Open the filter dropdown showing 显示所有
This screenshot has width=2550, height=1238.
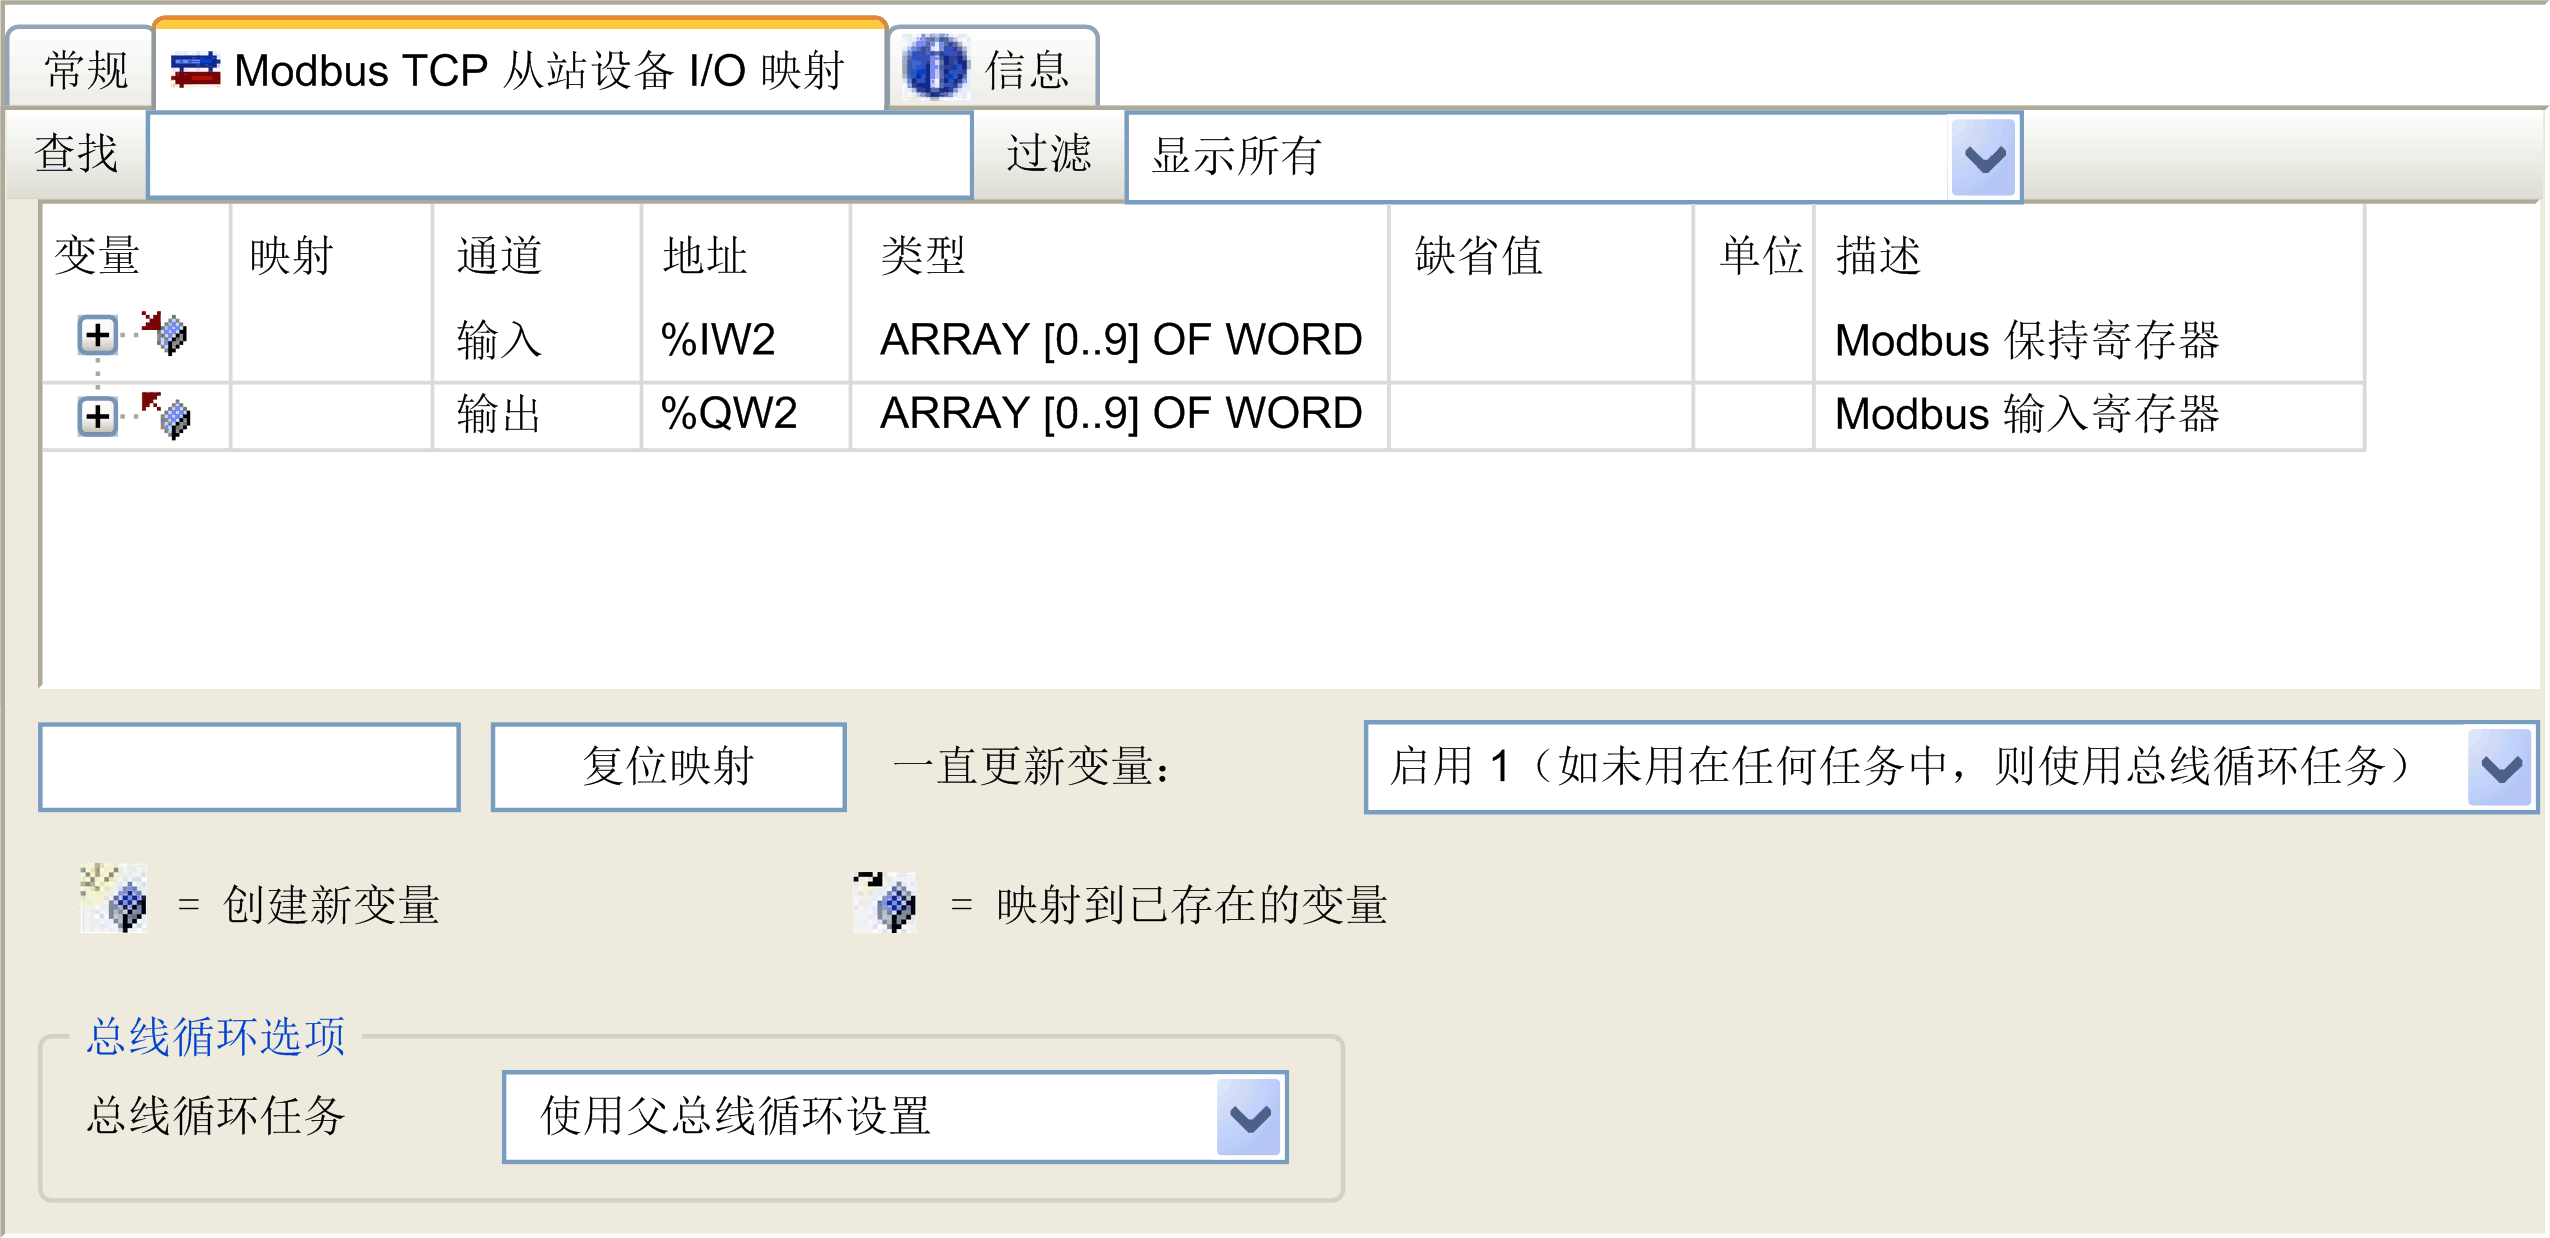[1984, 158]
